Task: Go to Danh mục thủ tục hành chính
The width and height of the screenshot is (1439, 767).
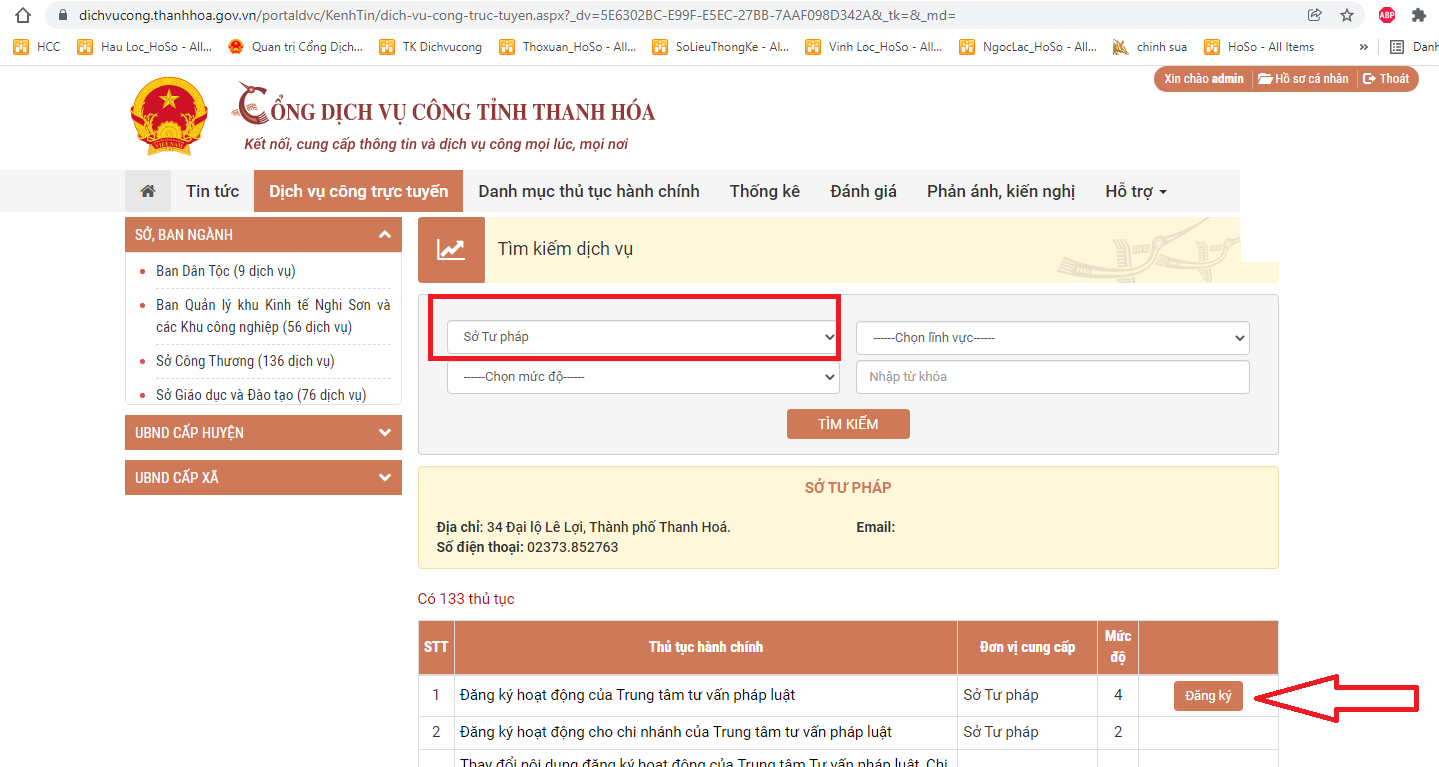Action: click(x=588, y=191)
